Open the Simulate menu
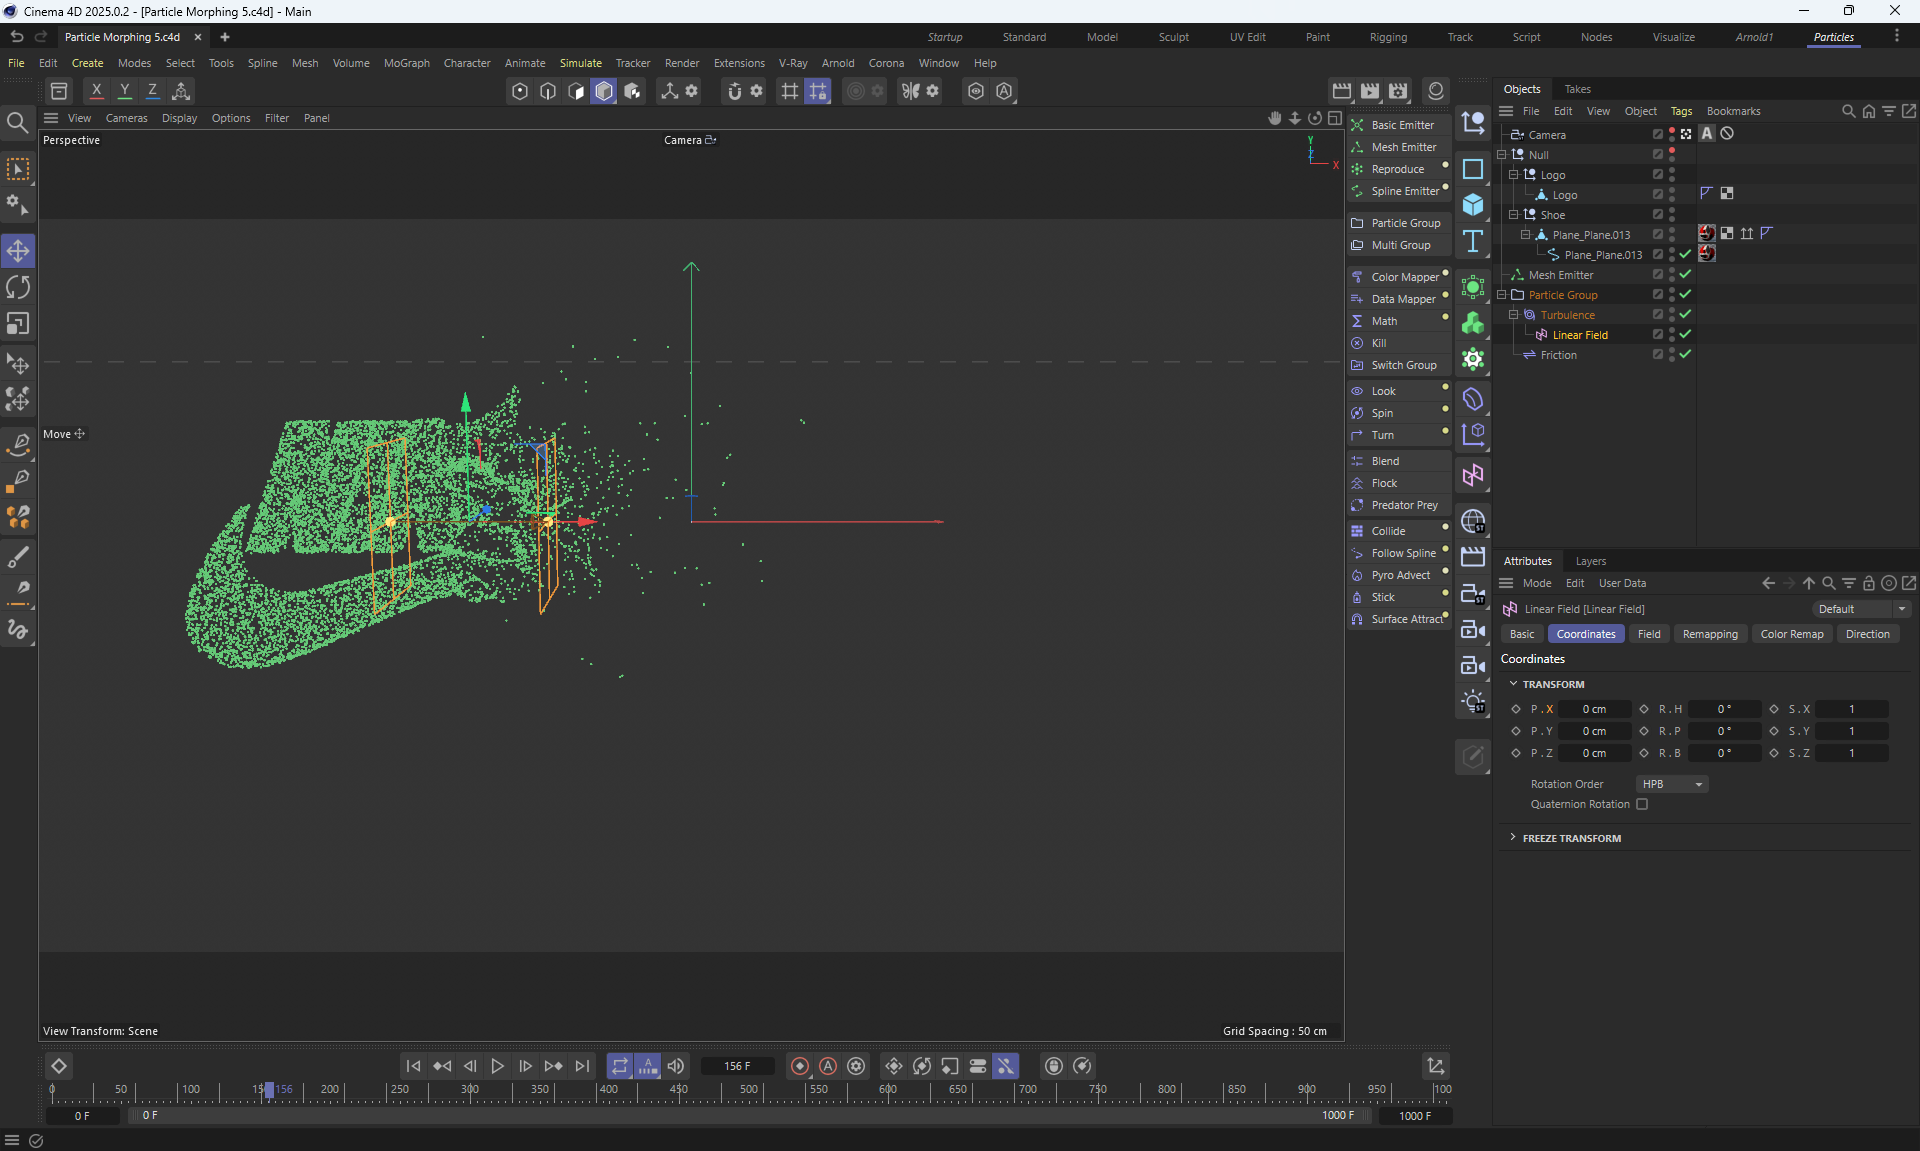 580,63
